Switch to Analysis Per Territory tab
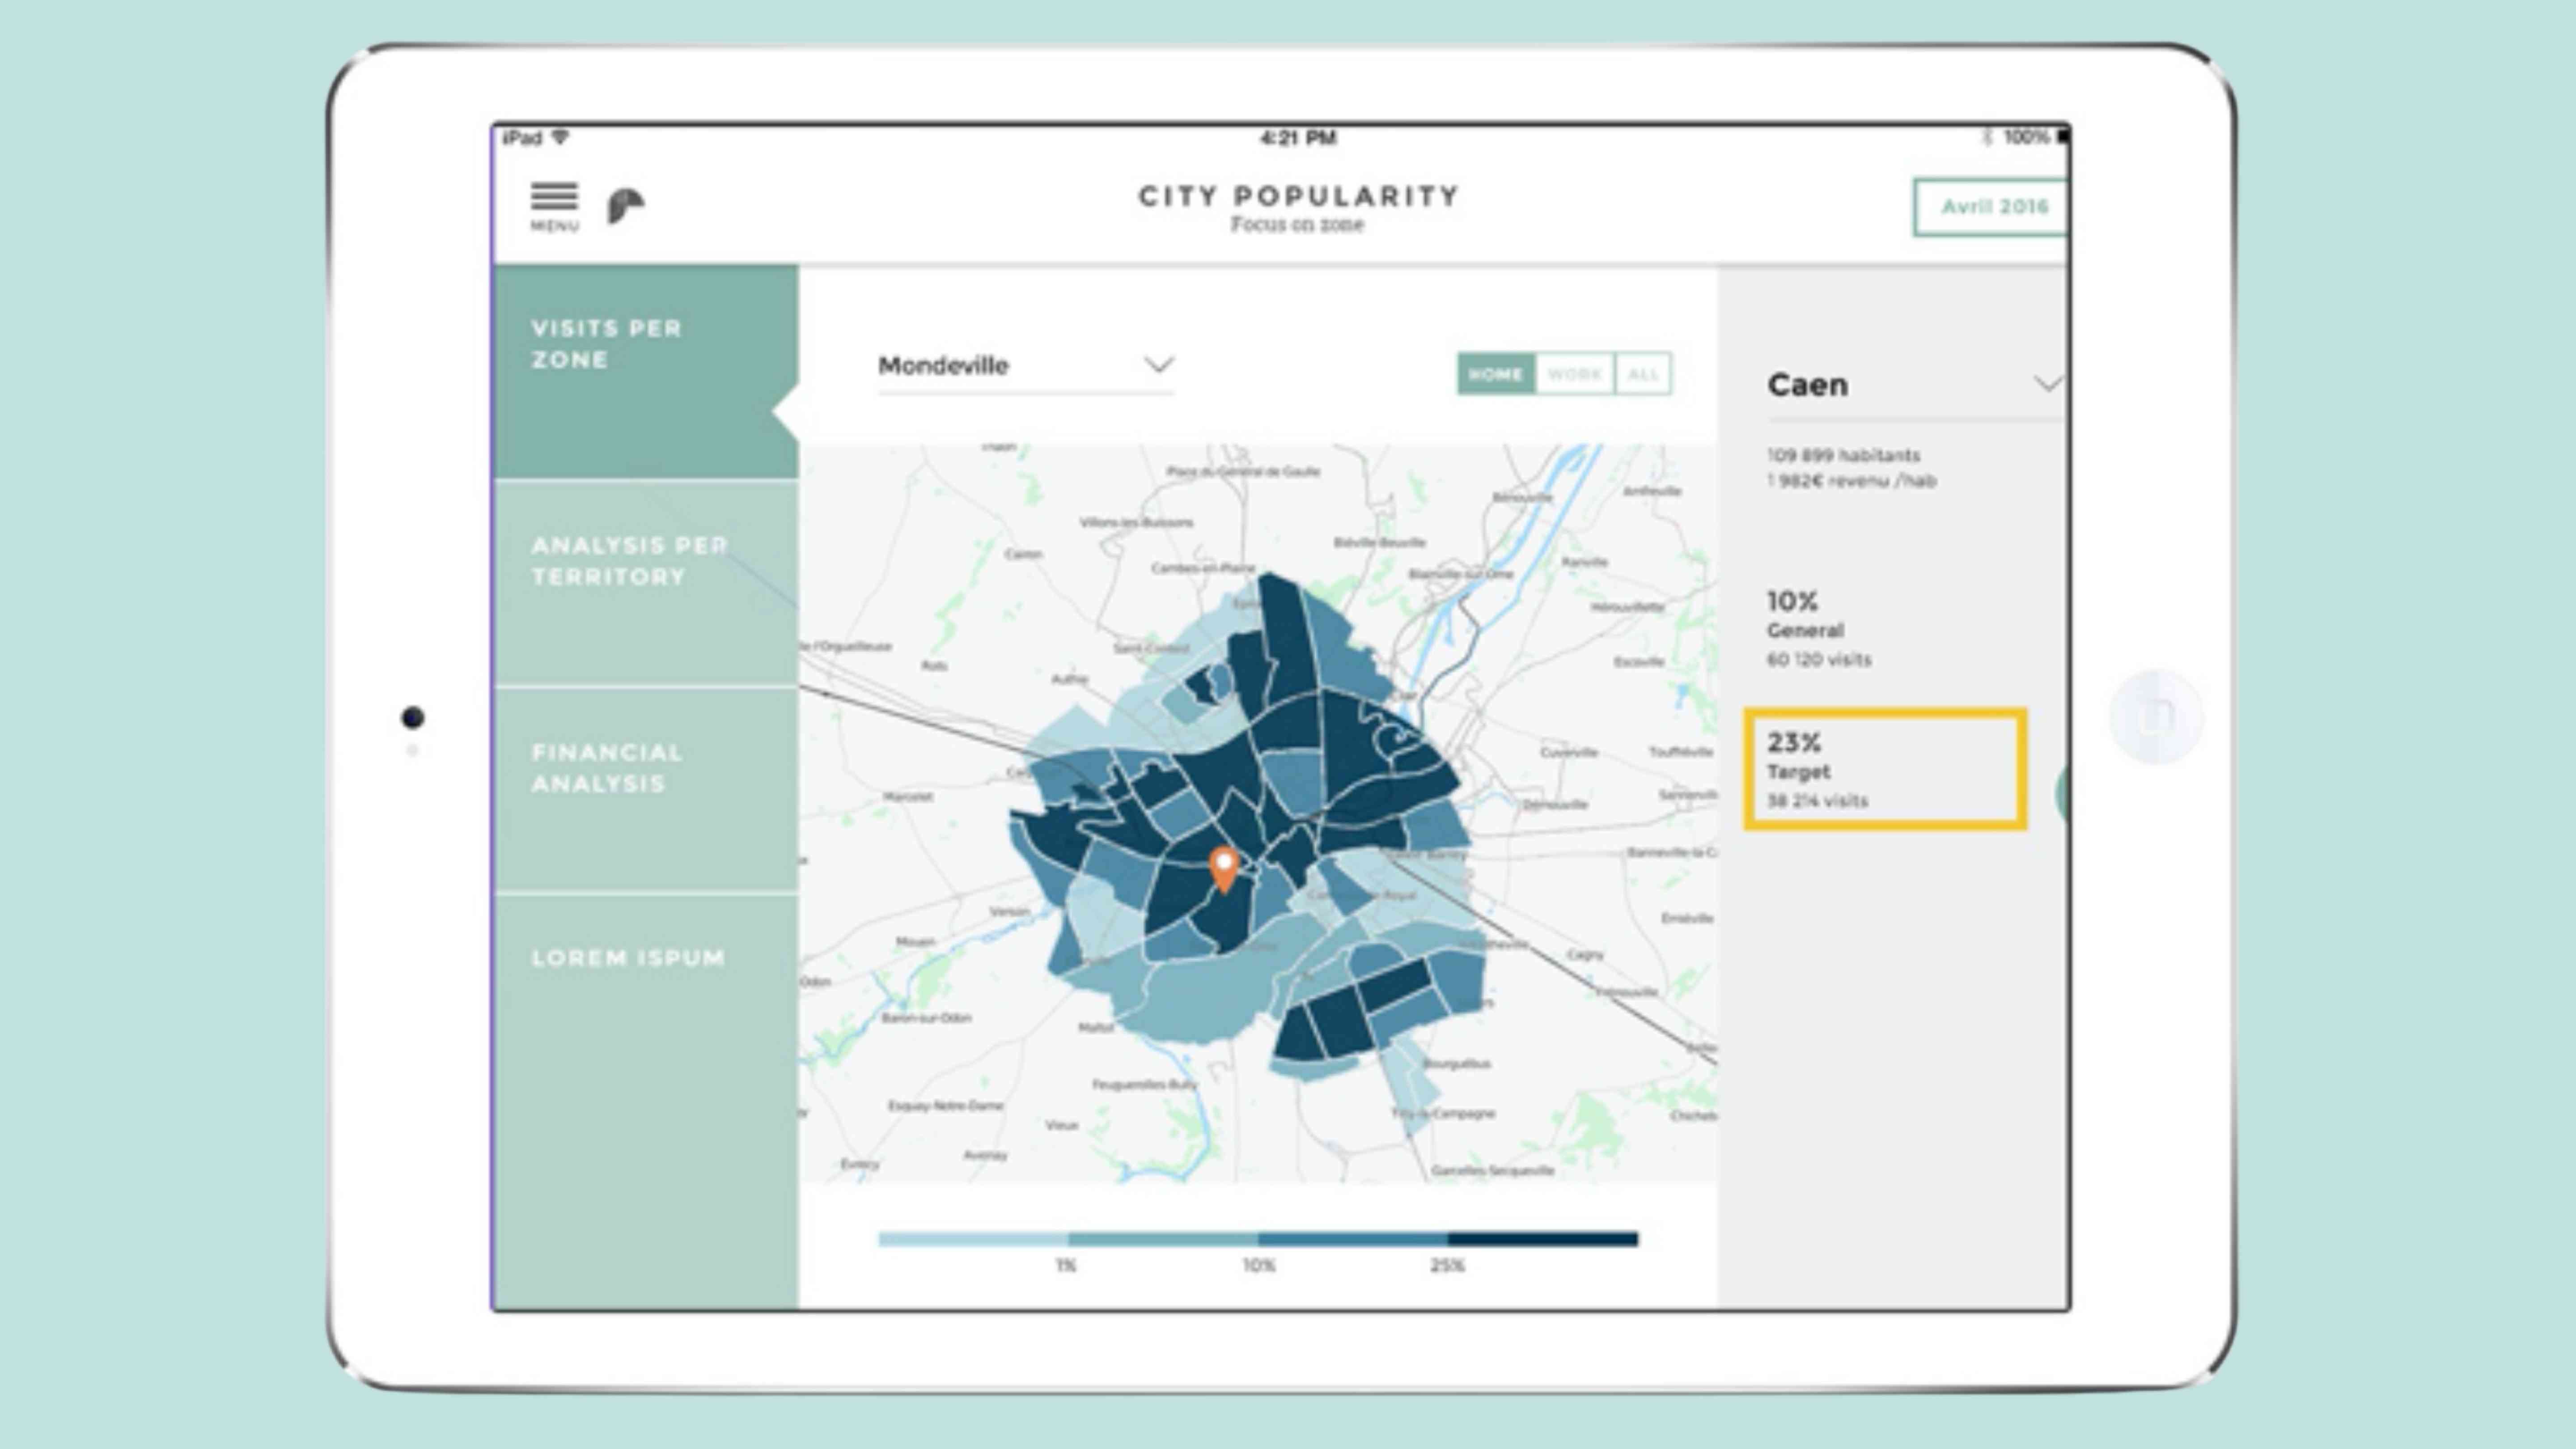Screen dimensions: 2576x1449 click(x=646, y=583)
